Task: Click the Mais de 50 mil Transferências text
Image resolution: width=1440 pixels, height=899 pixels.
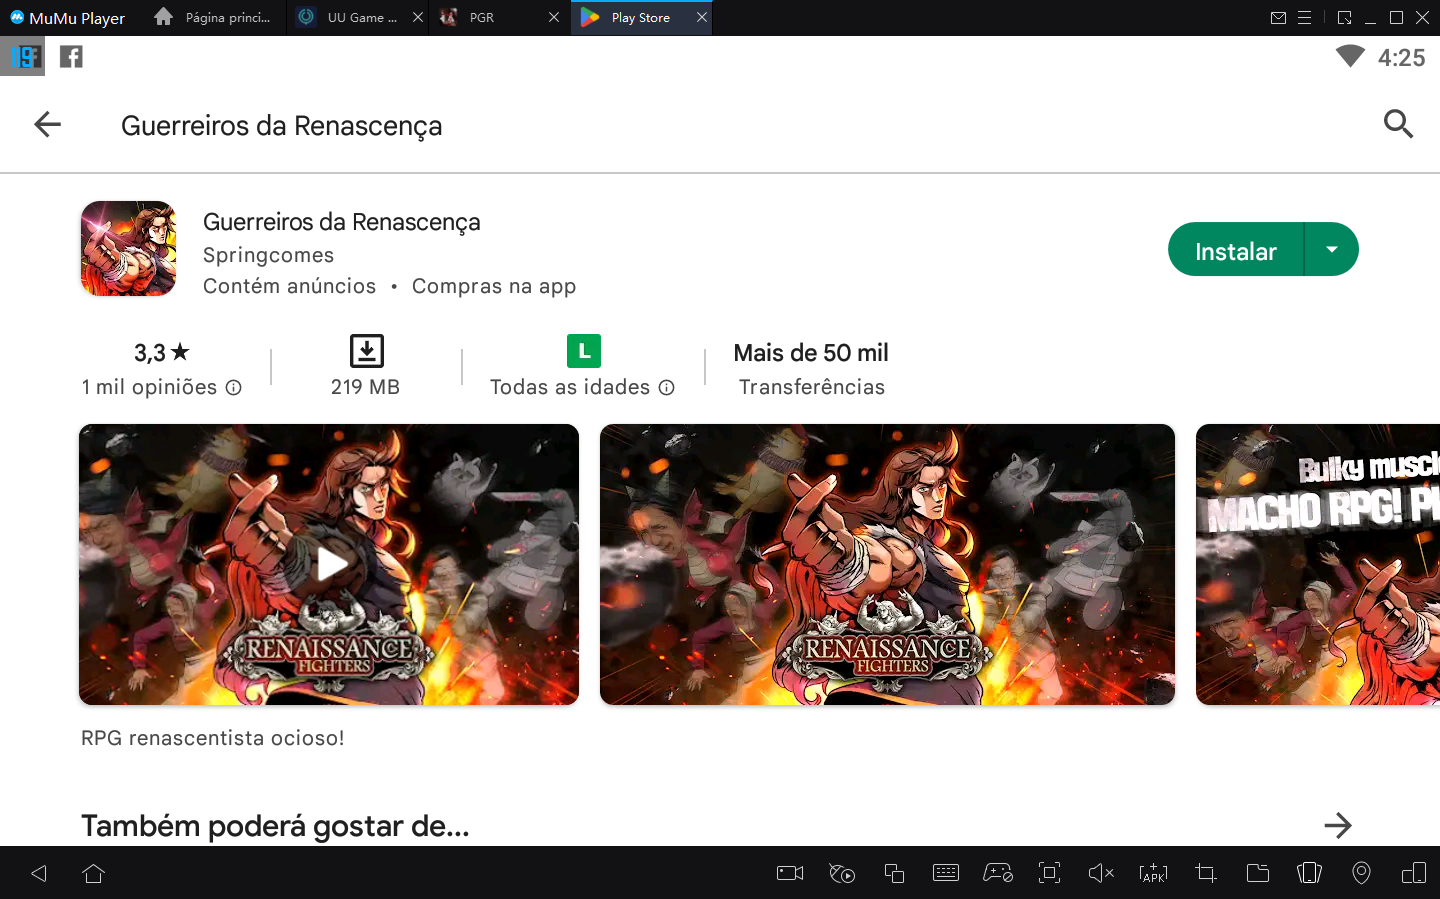Action: click(x=811, y=369)
